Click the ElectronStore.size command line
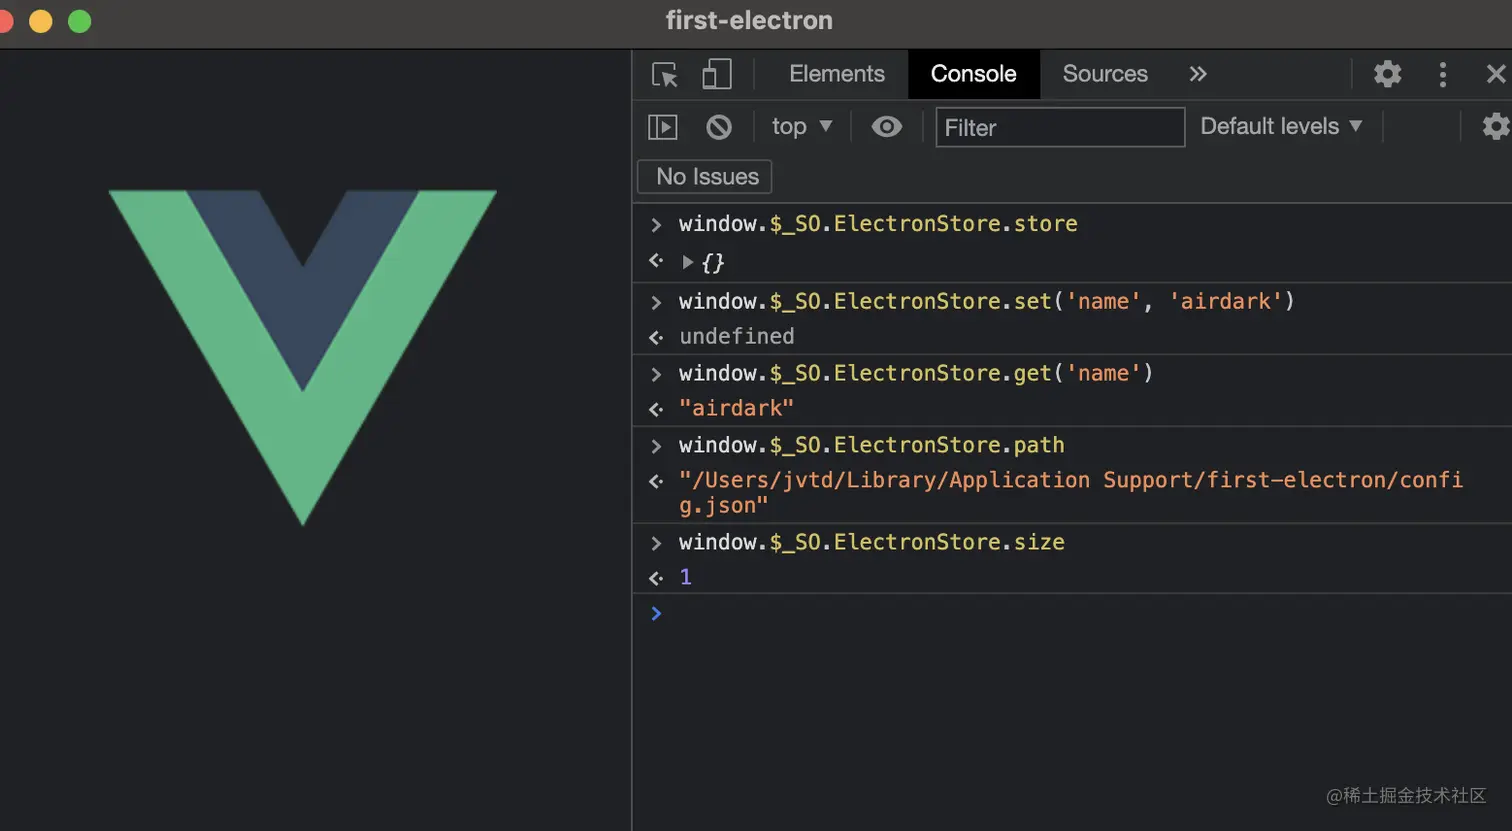This screenshot has width=1512, height=831. [871, 542]
